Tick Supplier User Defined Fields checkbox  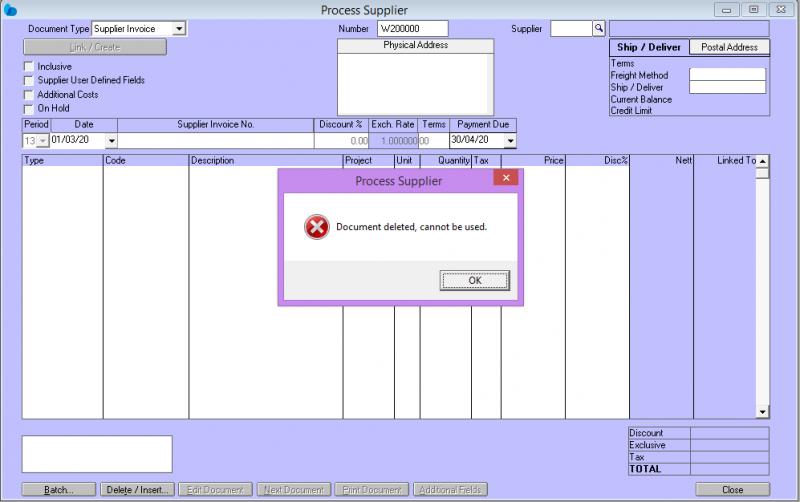click(28, 80)
